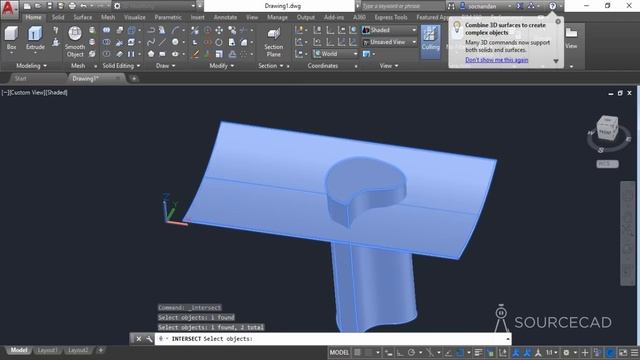Click the [Shaded] visual style viewport label
This screenshot has height=360, width=640.
click(56, 93)
